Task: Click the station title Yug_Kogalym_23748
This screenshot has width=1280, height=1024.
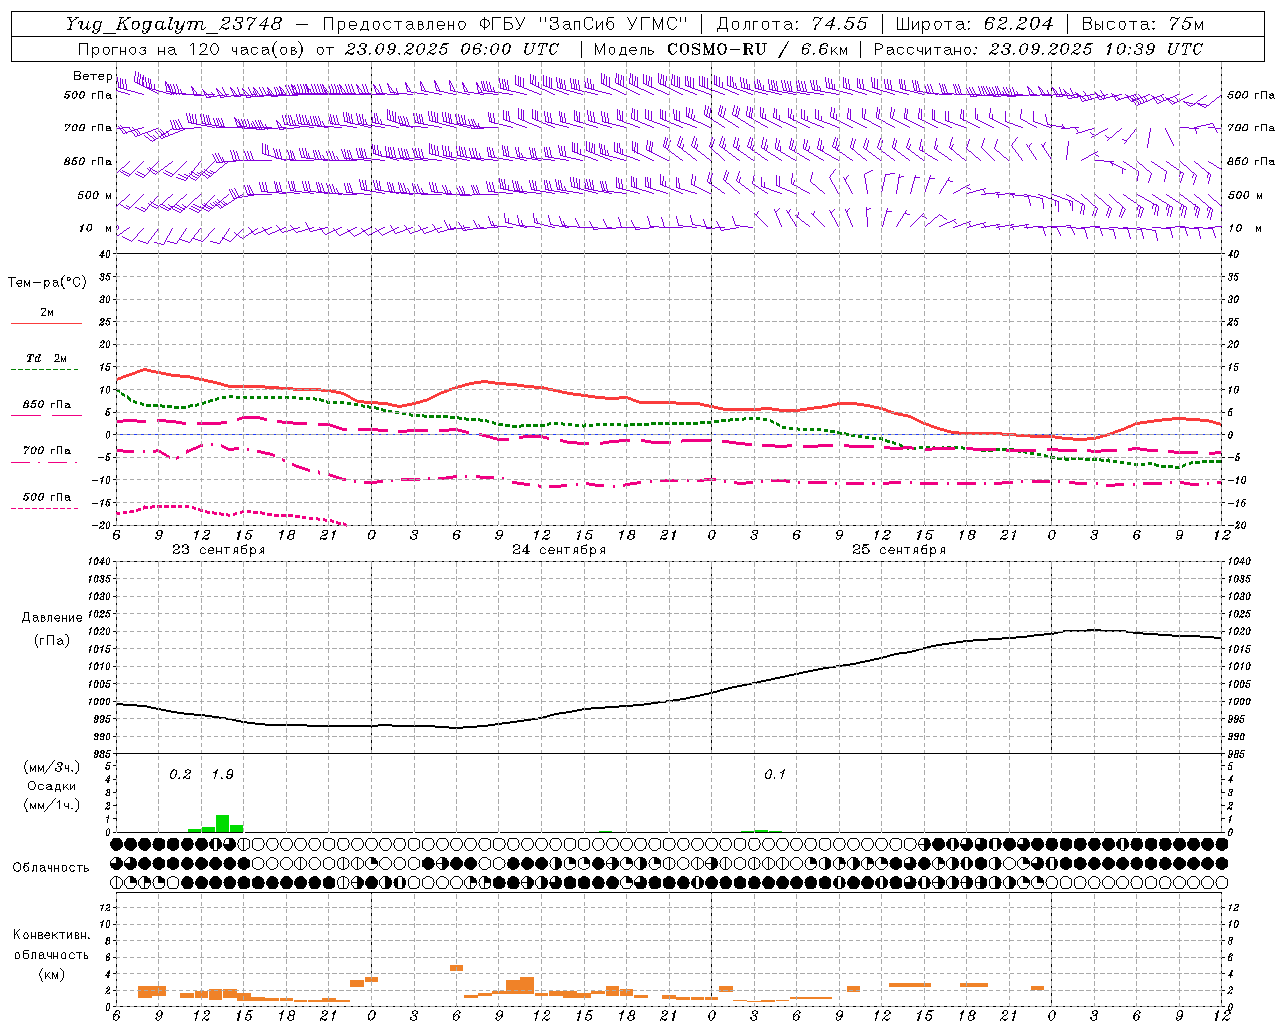Action: click(175, 24)
